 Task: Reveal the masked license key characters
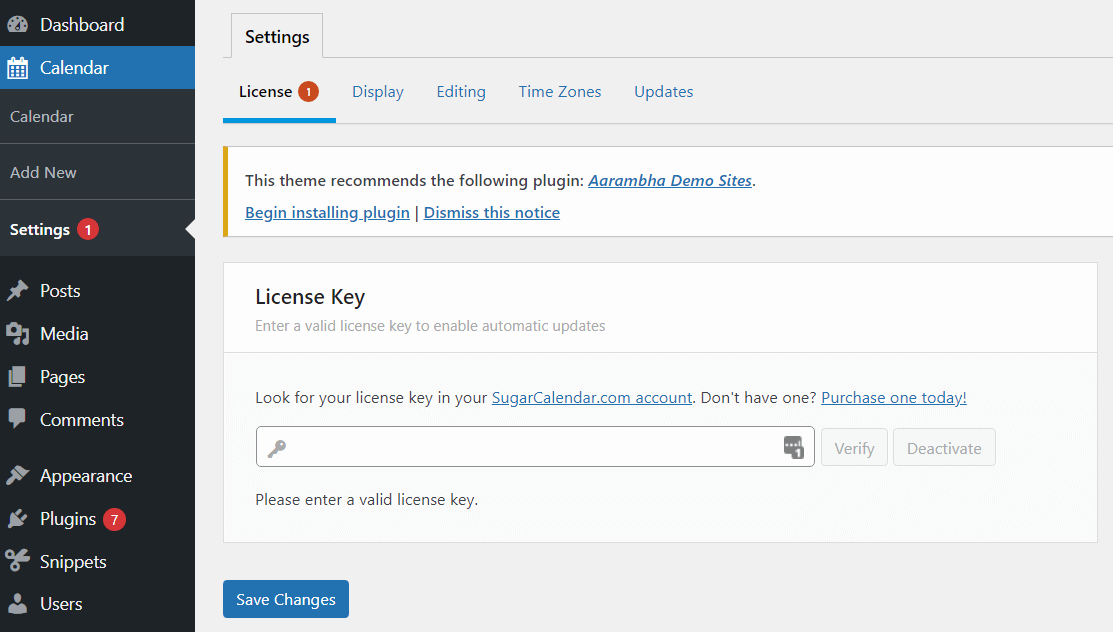[793, 447]
